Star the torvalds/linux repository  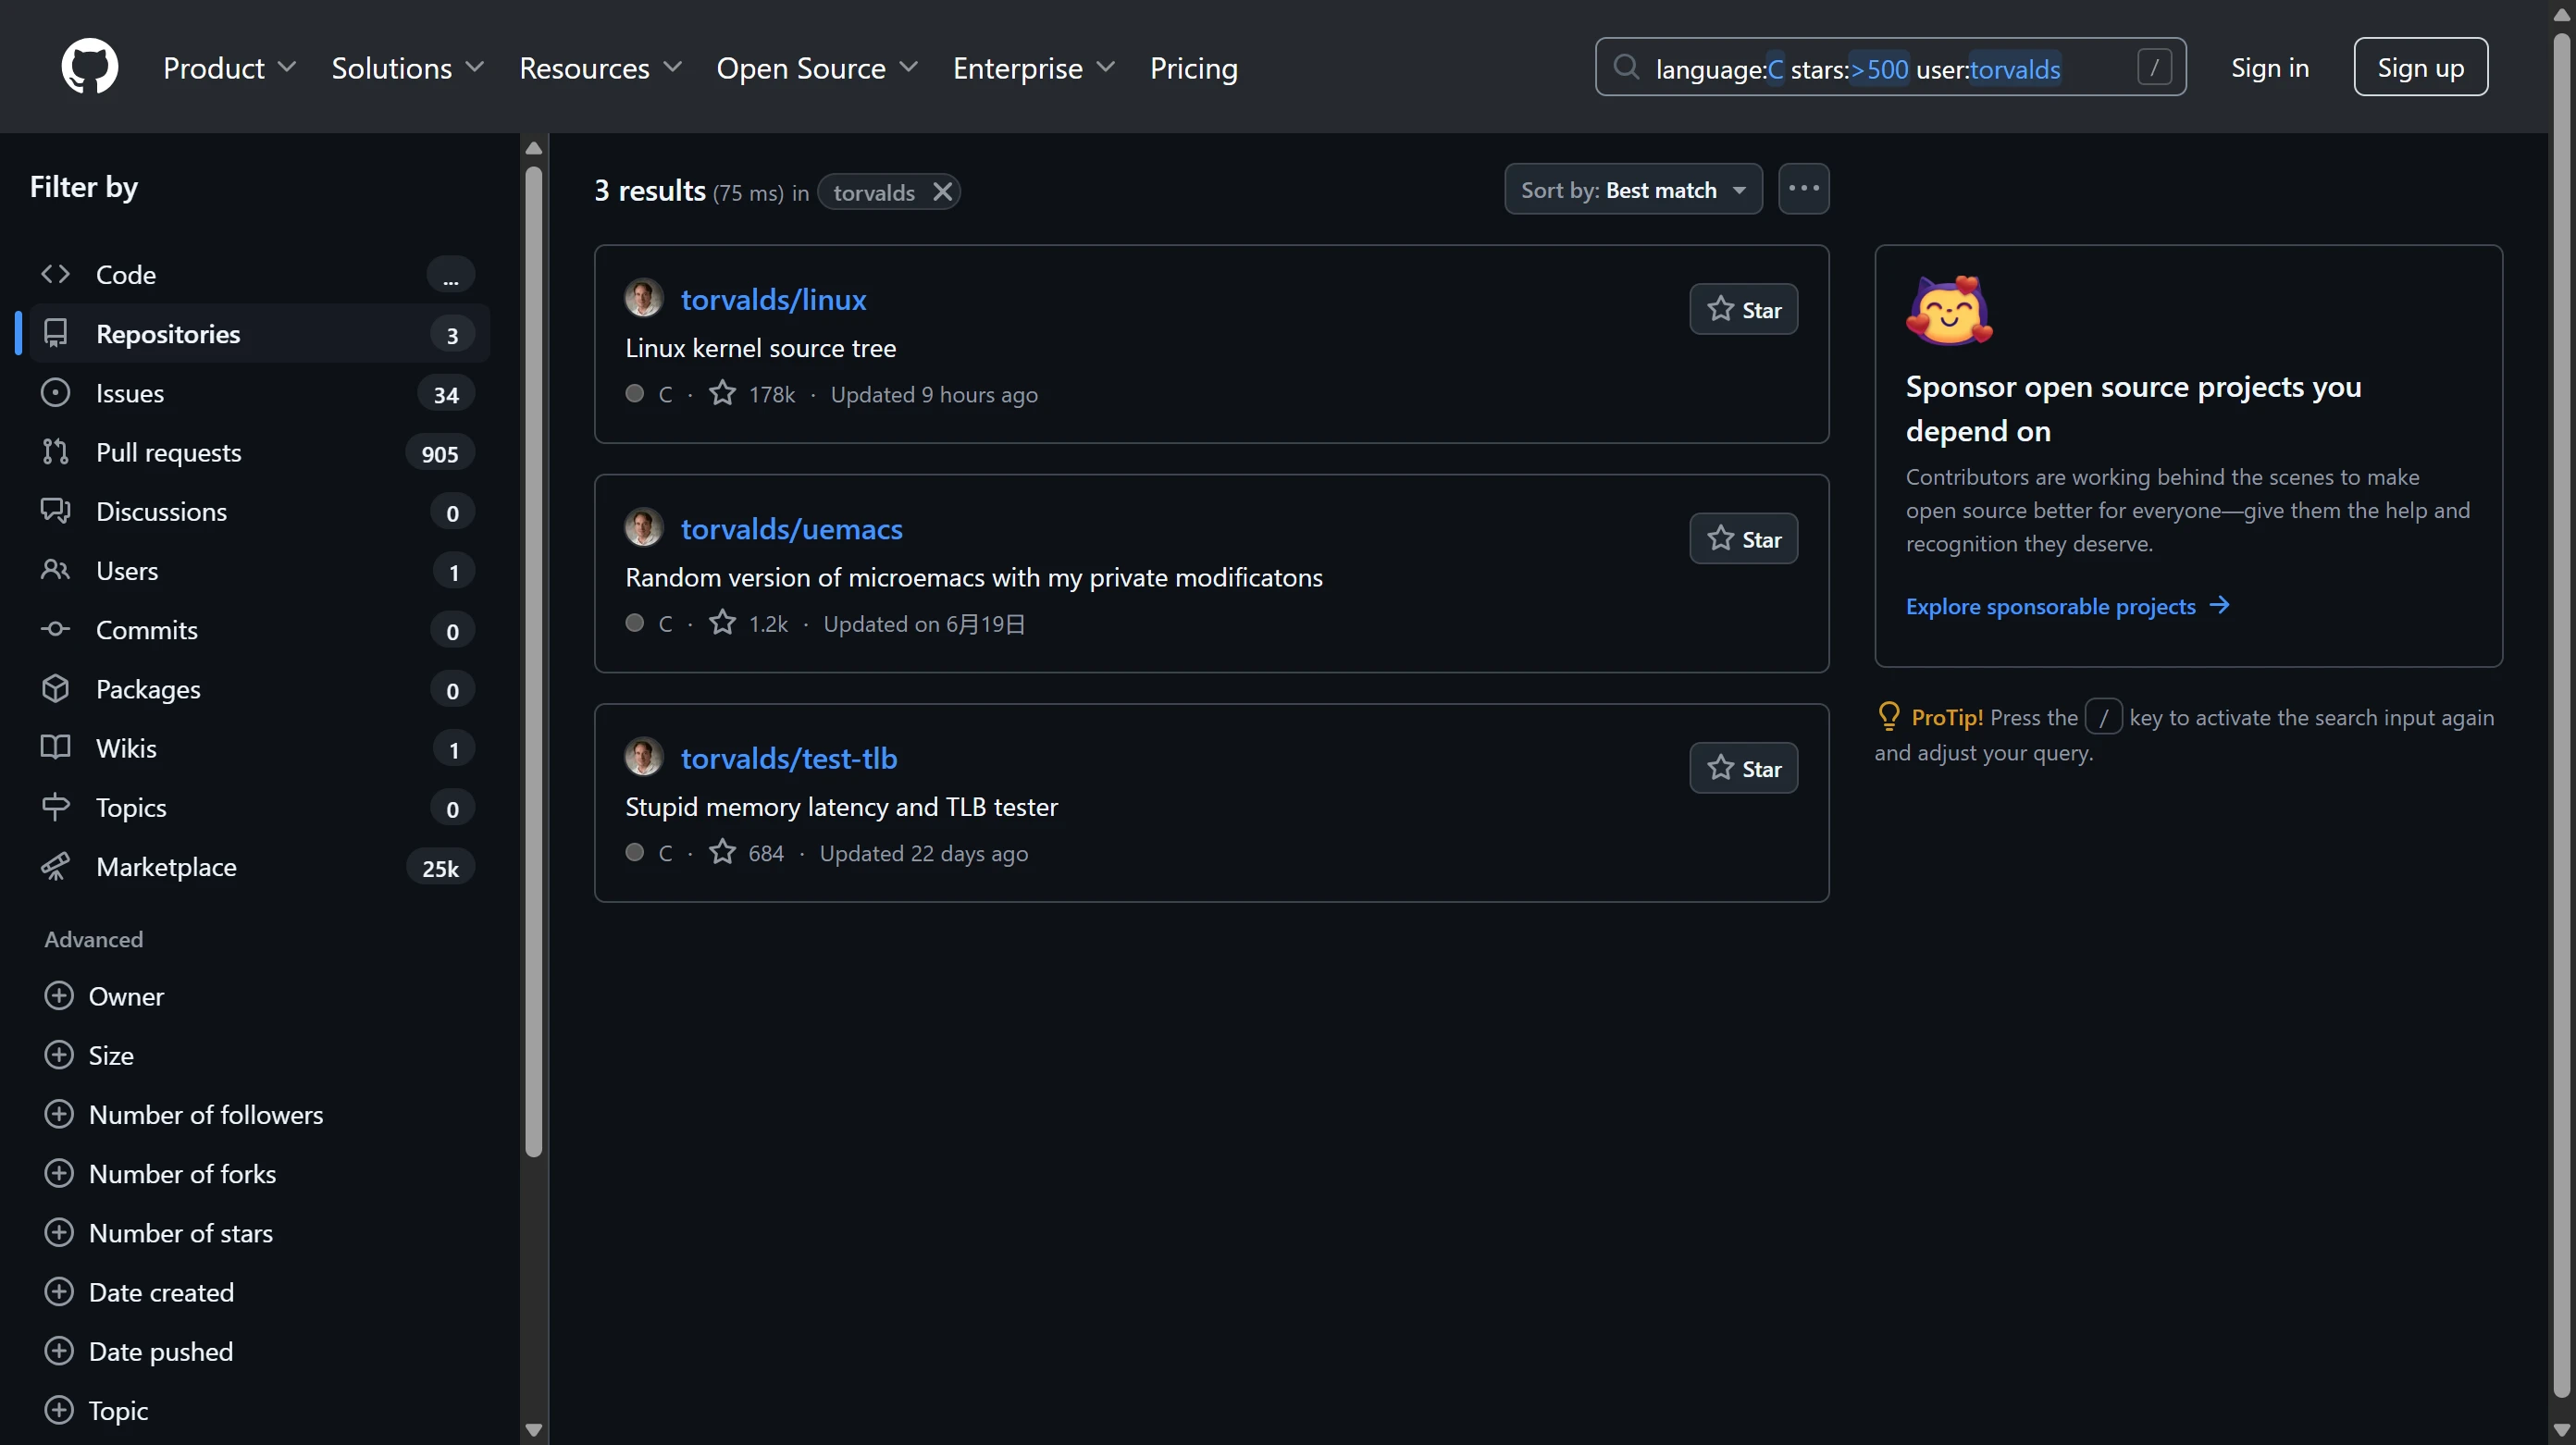1743,310
